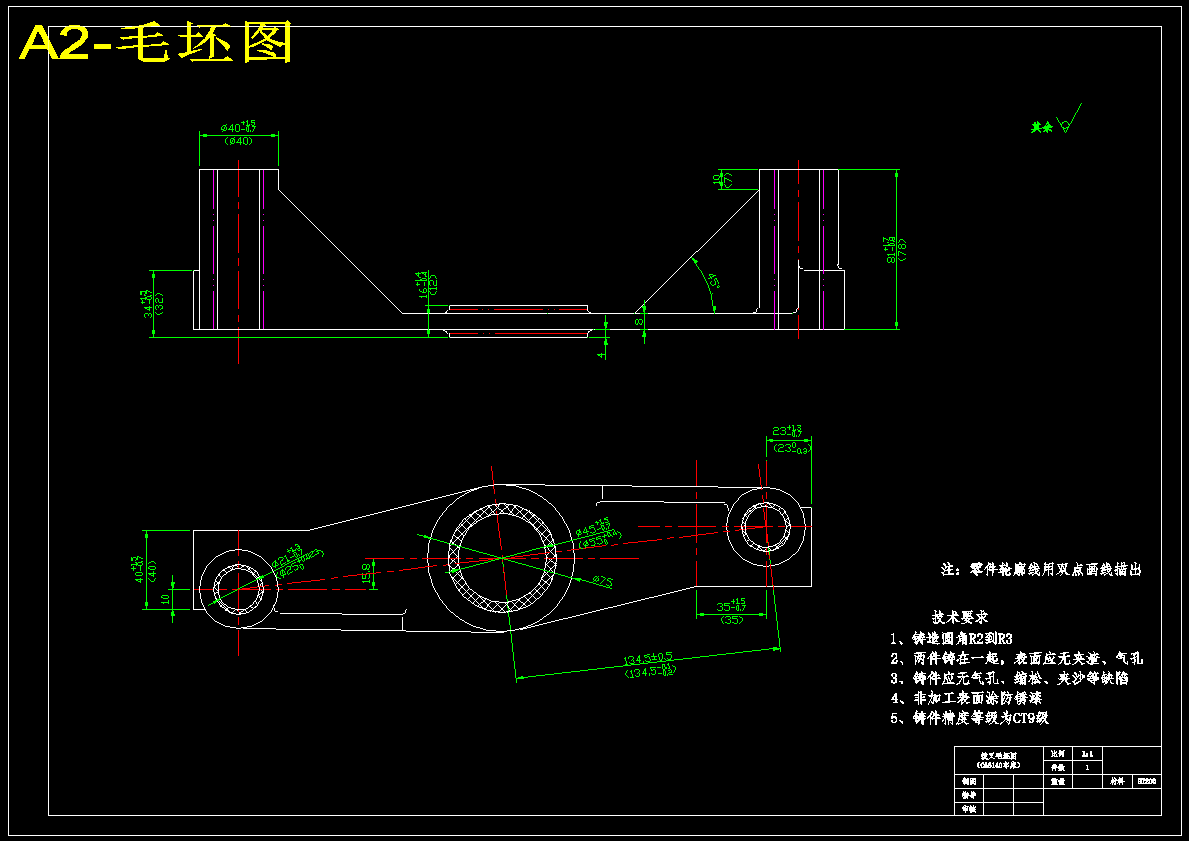Select the 81 (78) height dimension
Image resolution: width=1189 pixels, height=841 pixels.
pos(895,249)
